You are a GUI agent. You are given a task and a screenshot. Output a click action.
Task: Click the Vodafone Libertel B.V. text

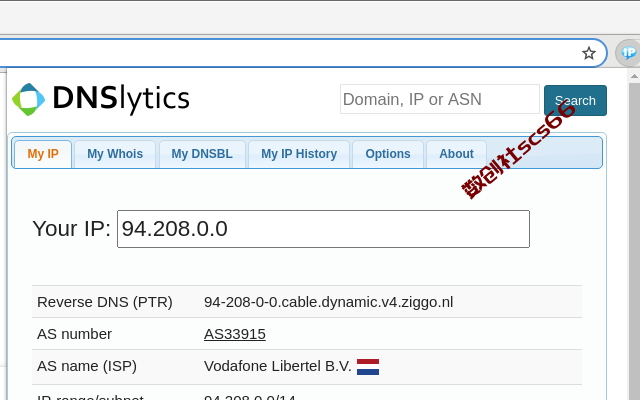278,366
